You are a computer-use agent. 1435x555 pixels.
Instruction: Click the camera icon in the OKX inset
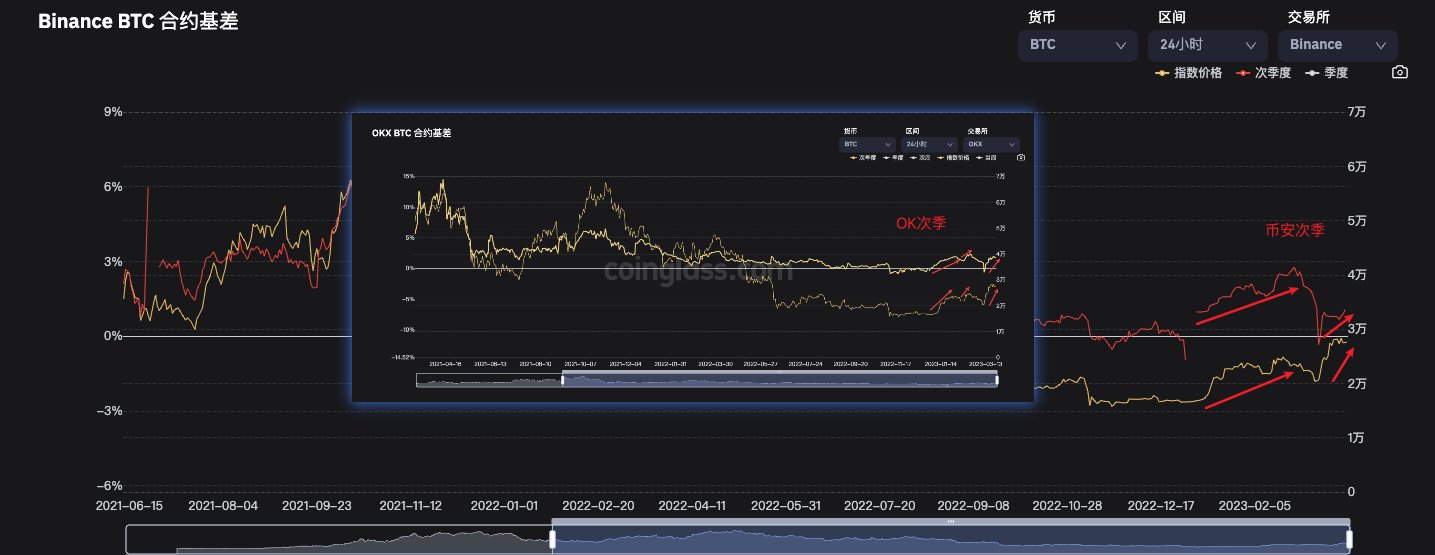[x=1021, y=157]
